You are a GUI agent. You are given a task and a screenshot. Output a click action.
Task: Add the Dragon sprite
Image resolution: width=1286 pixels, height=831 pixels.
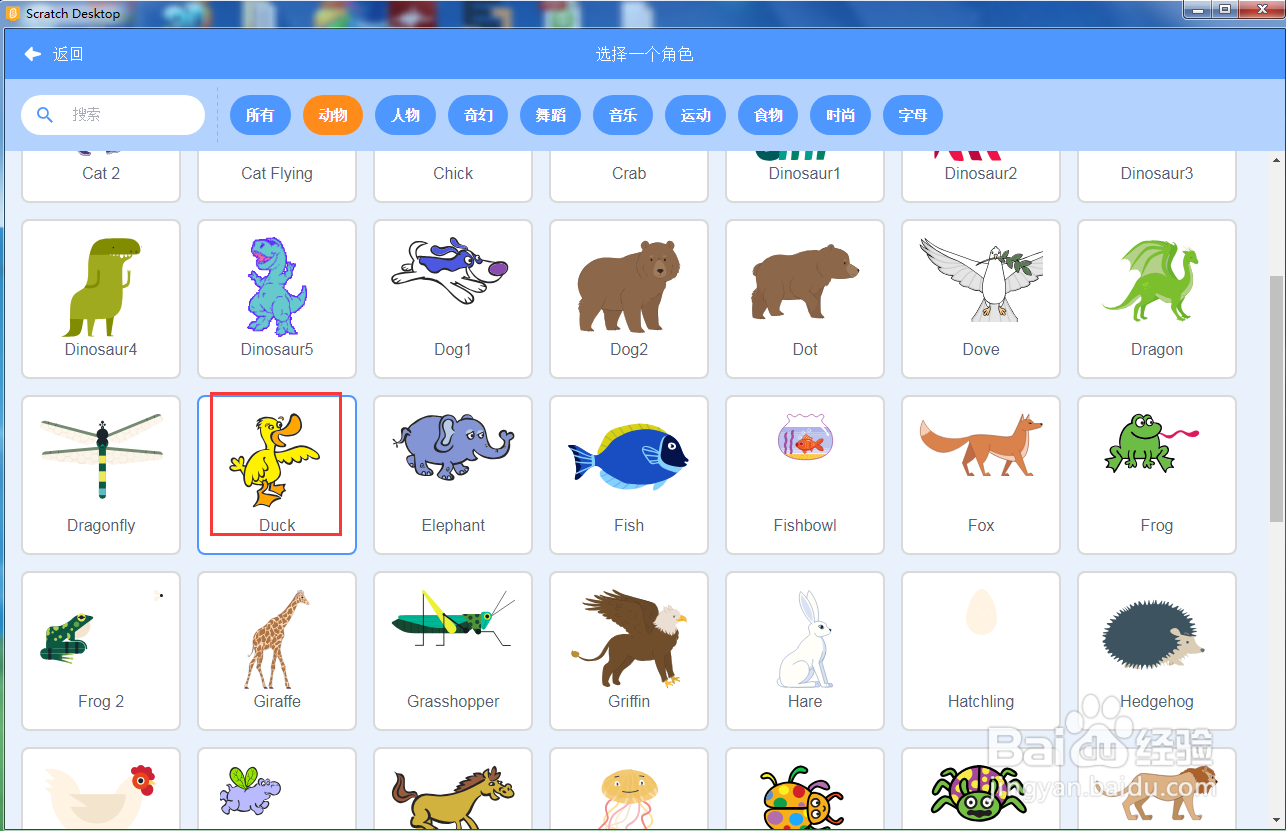pyautogui.click(x=1157, y=299)
